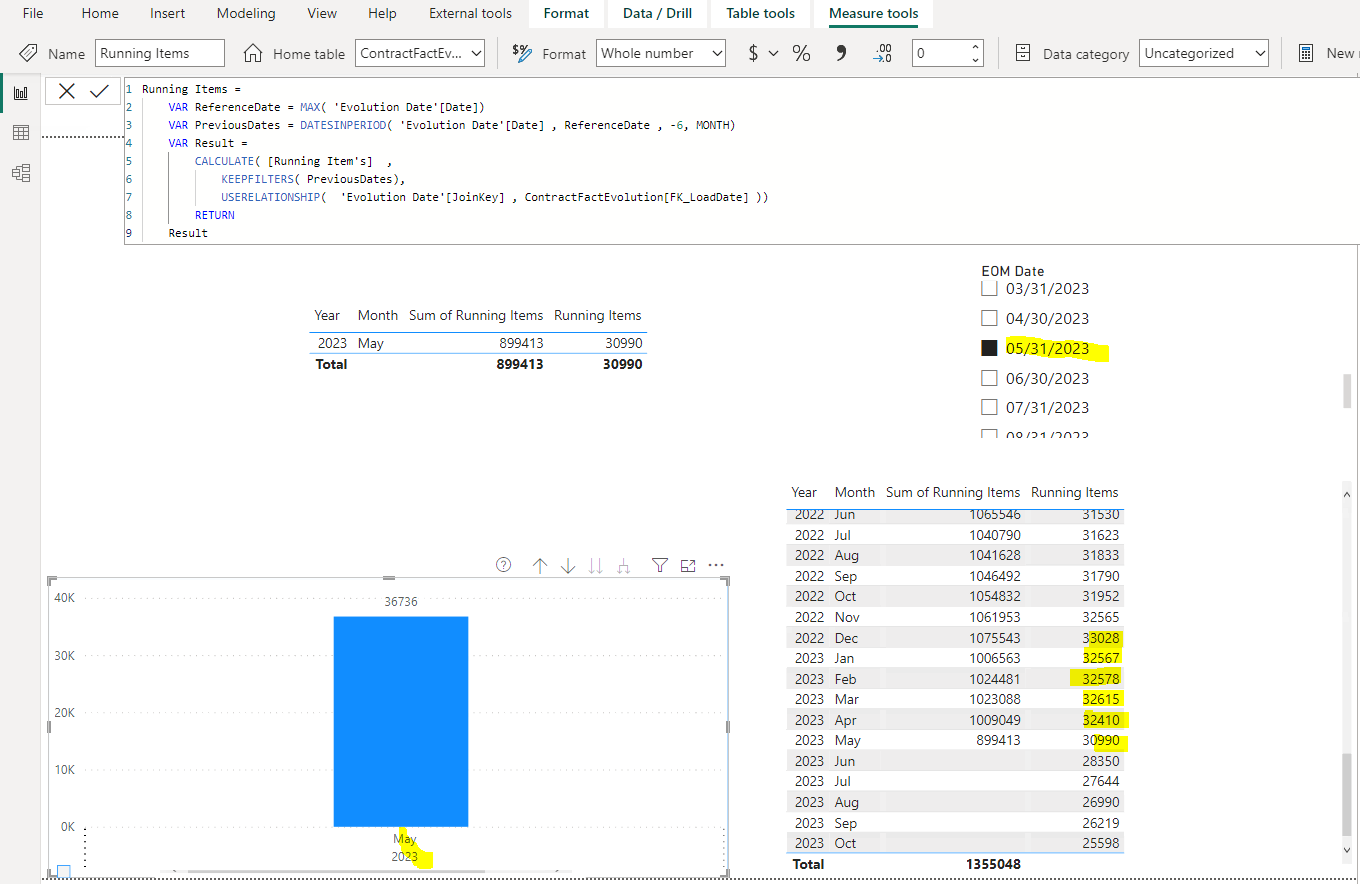
Task: Open the chart's filter funnel icon
Action: click(x=660, y=565)
